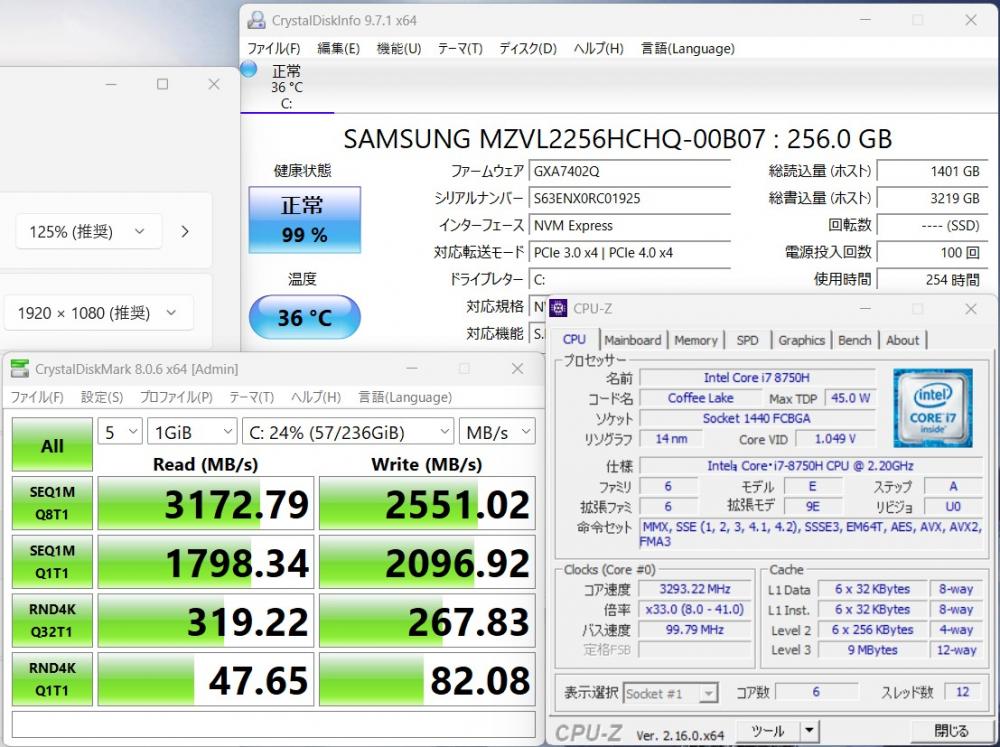Viewport: 1000px width, 747px height.
Task: Open the MB/s unit dropdown
Action: click(497, 432)
